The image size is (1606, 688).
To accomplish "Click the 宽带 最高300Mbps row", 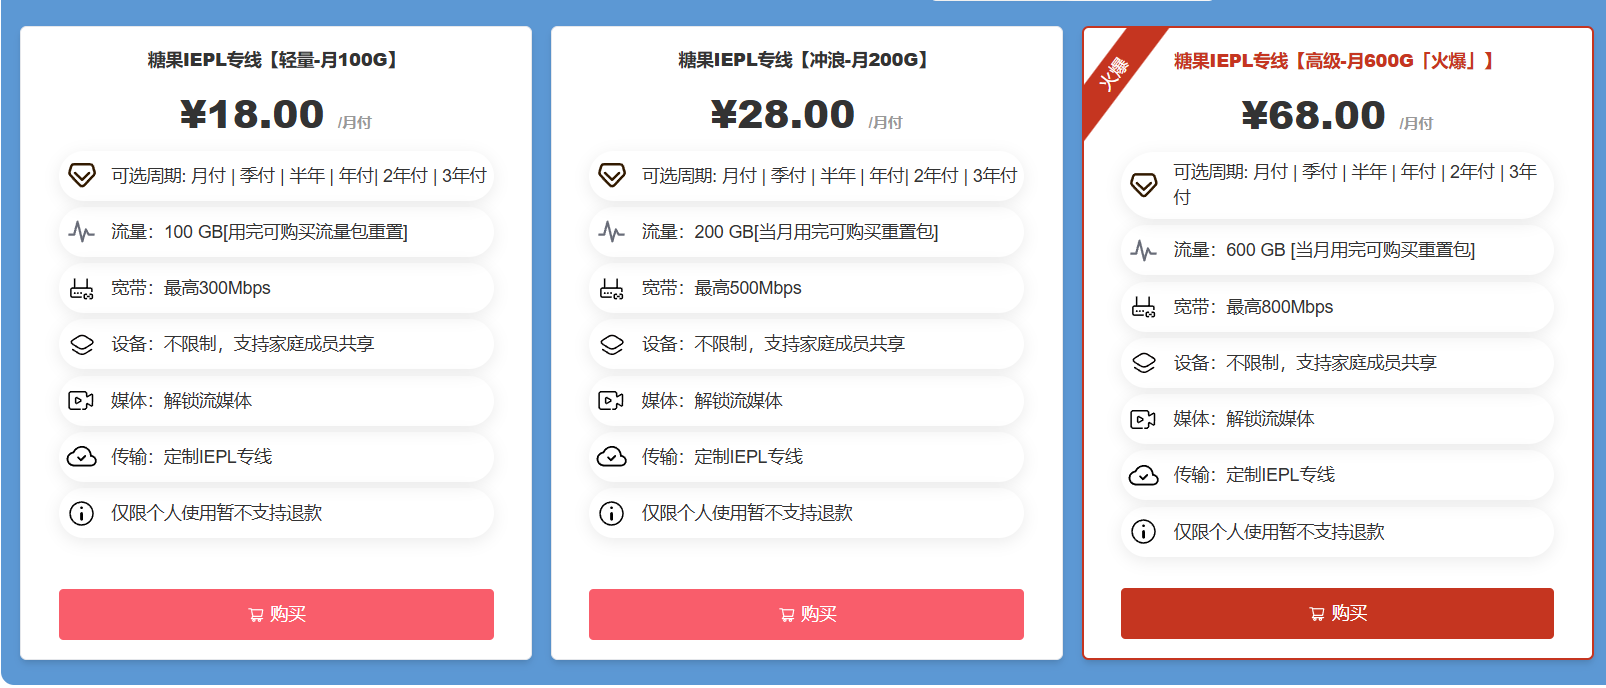I will tap(276, 288).
